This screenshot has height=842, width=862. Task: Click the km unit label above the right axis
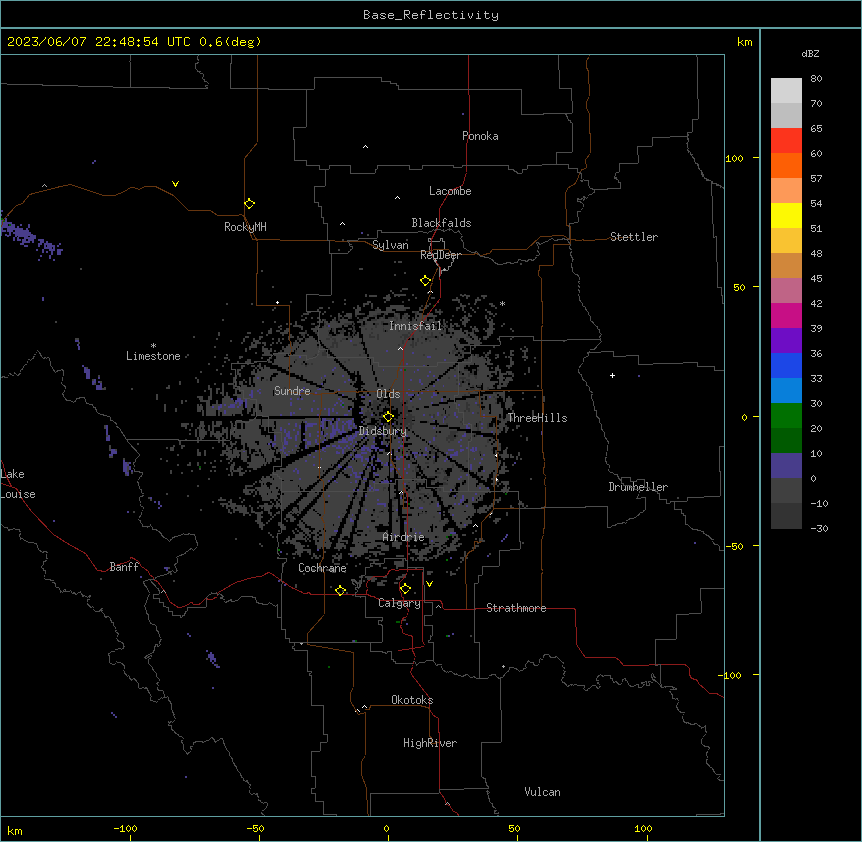tap(744, 42)
